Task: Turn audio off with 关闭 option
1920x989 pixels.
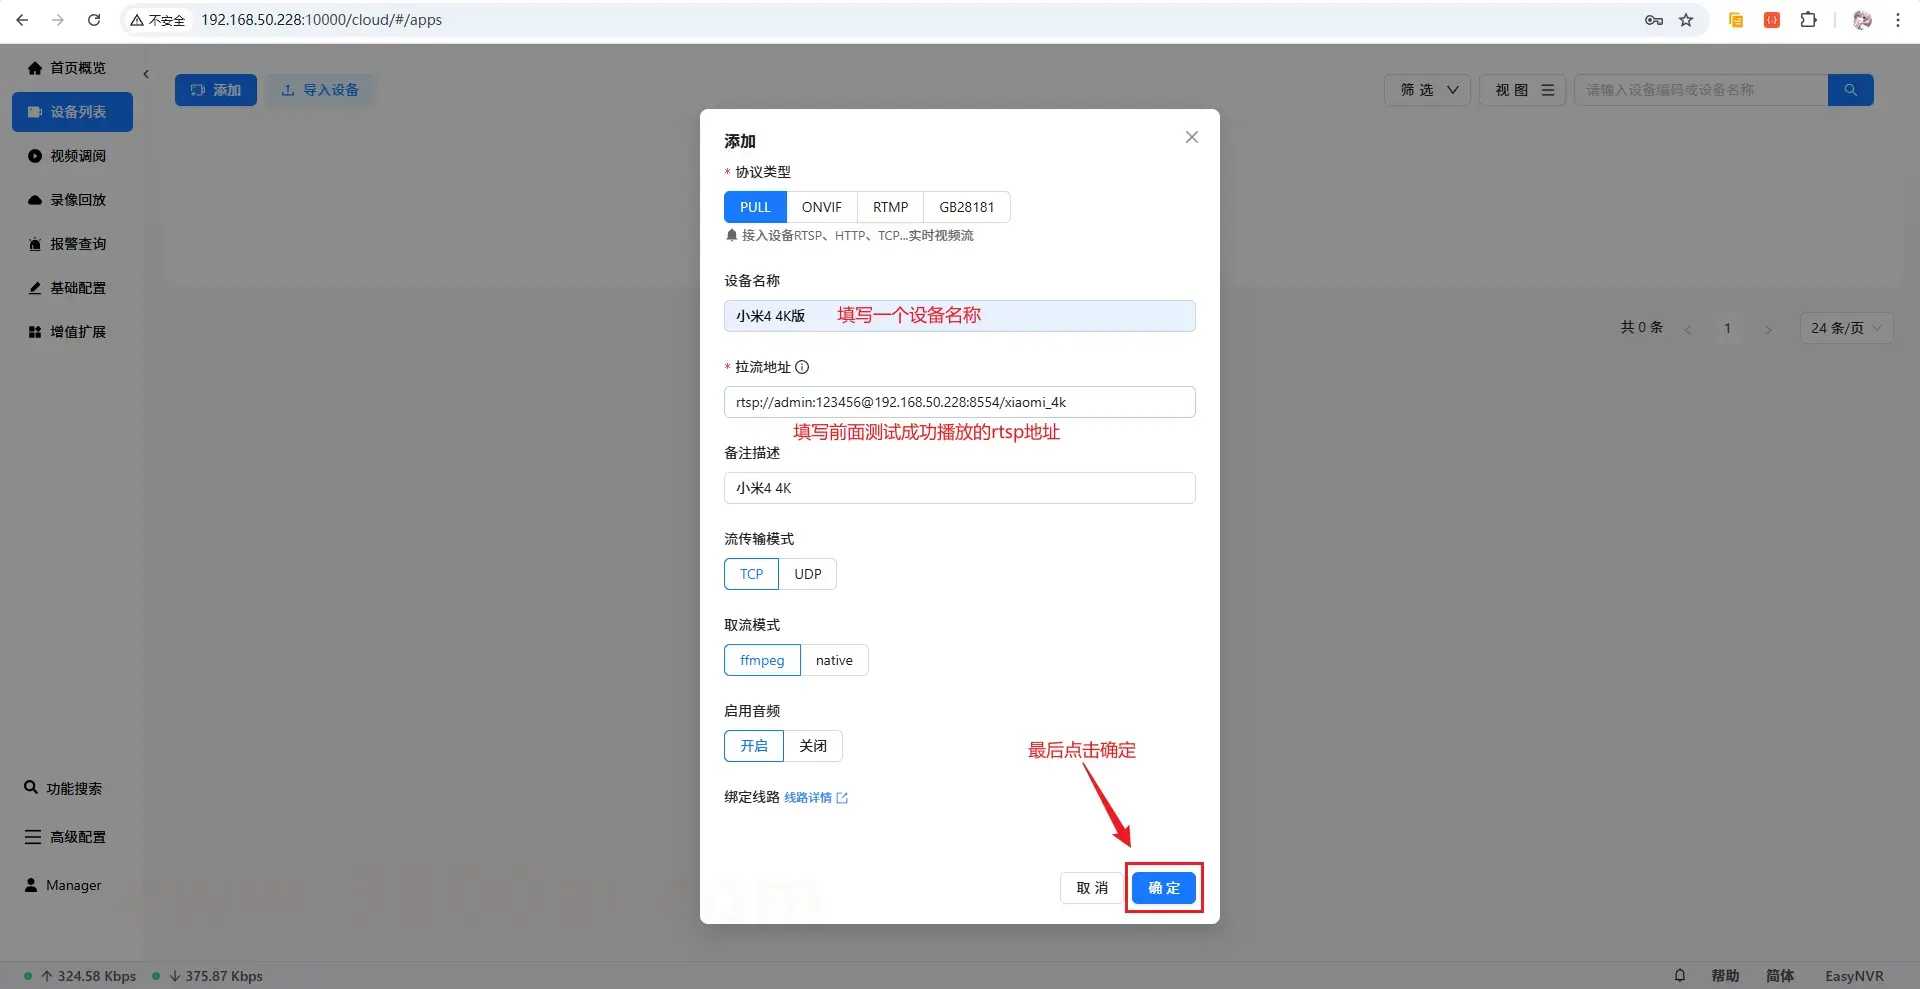Action: point(812,746)
